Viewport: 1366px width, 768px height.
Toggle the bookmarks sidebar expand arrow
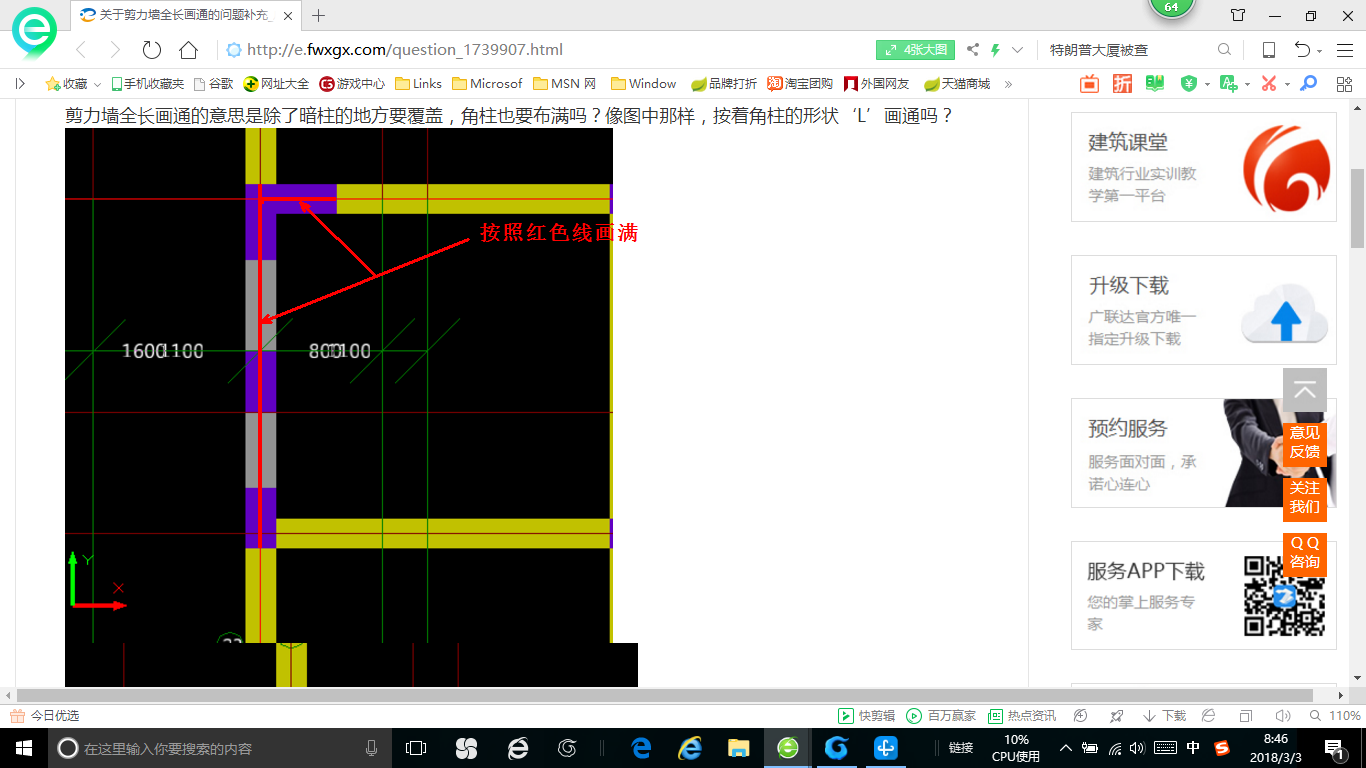20,84
